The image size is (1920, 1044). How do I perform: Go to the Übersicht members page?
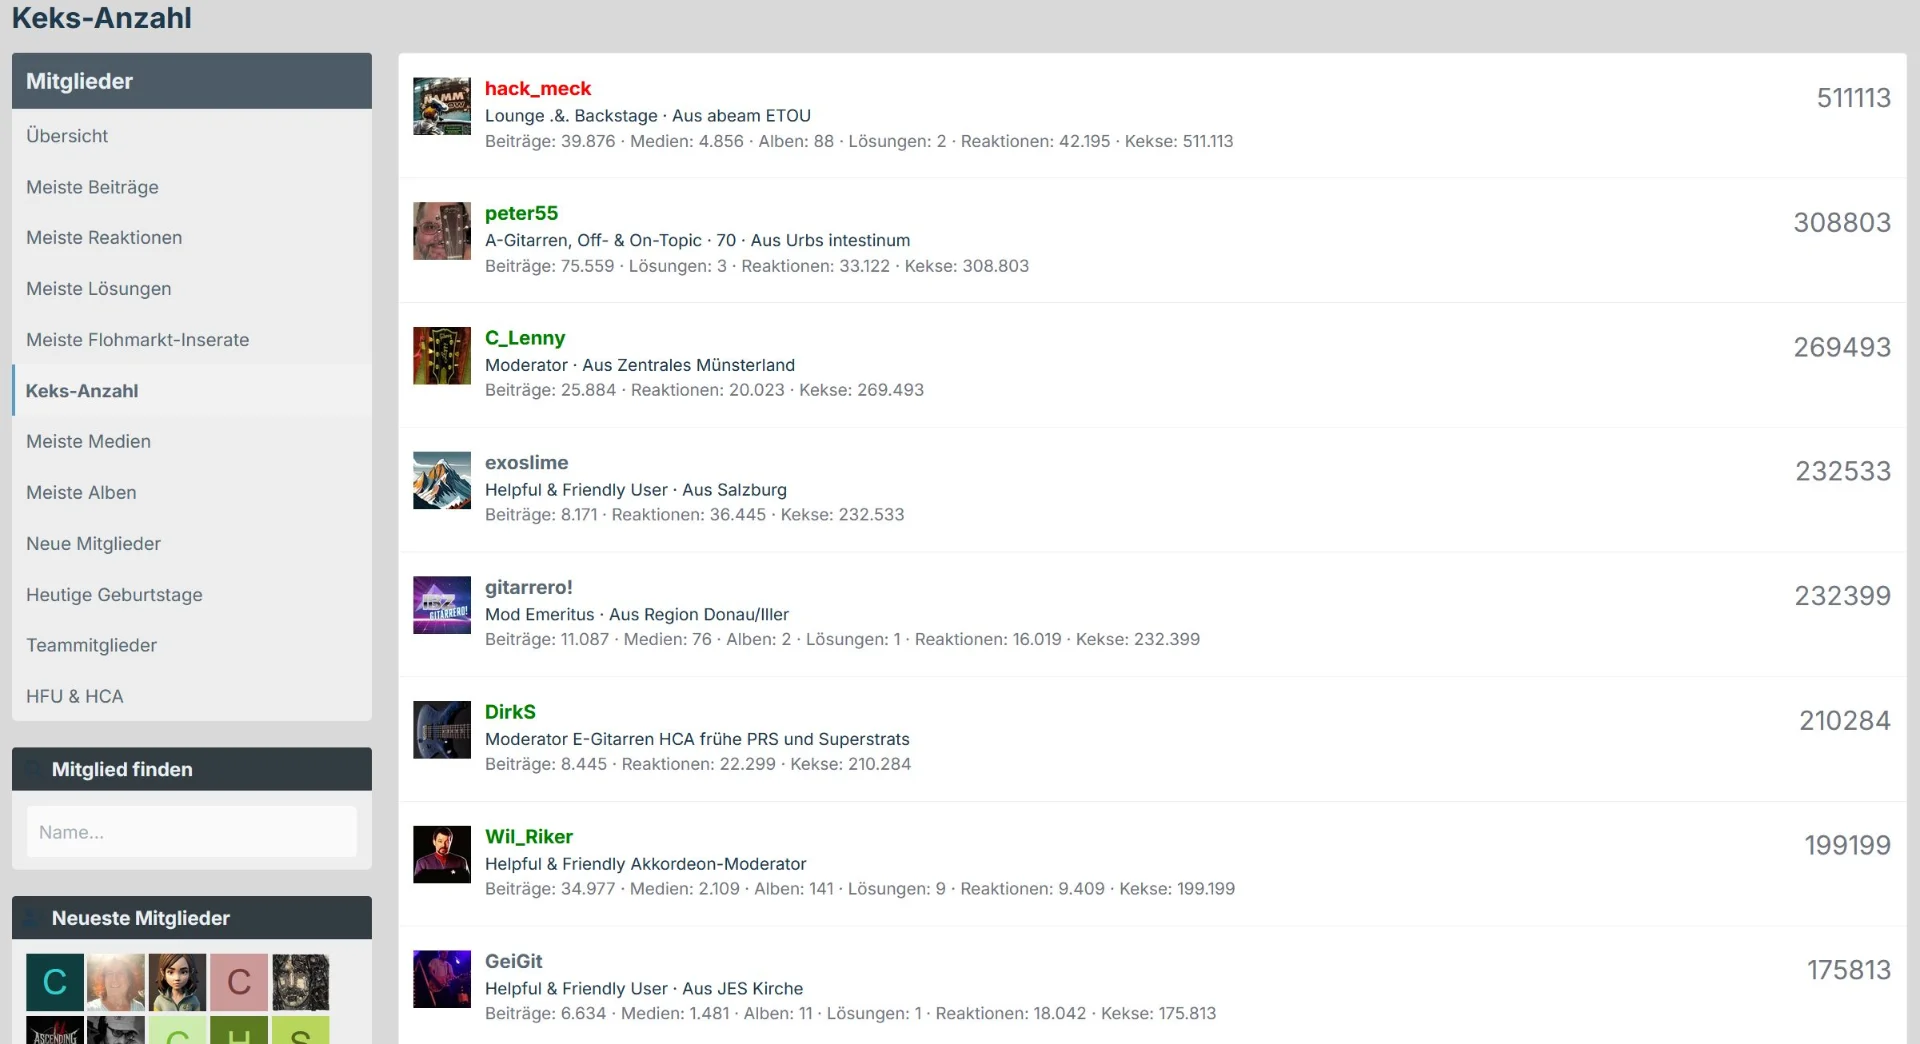[192, 136]
